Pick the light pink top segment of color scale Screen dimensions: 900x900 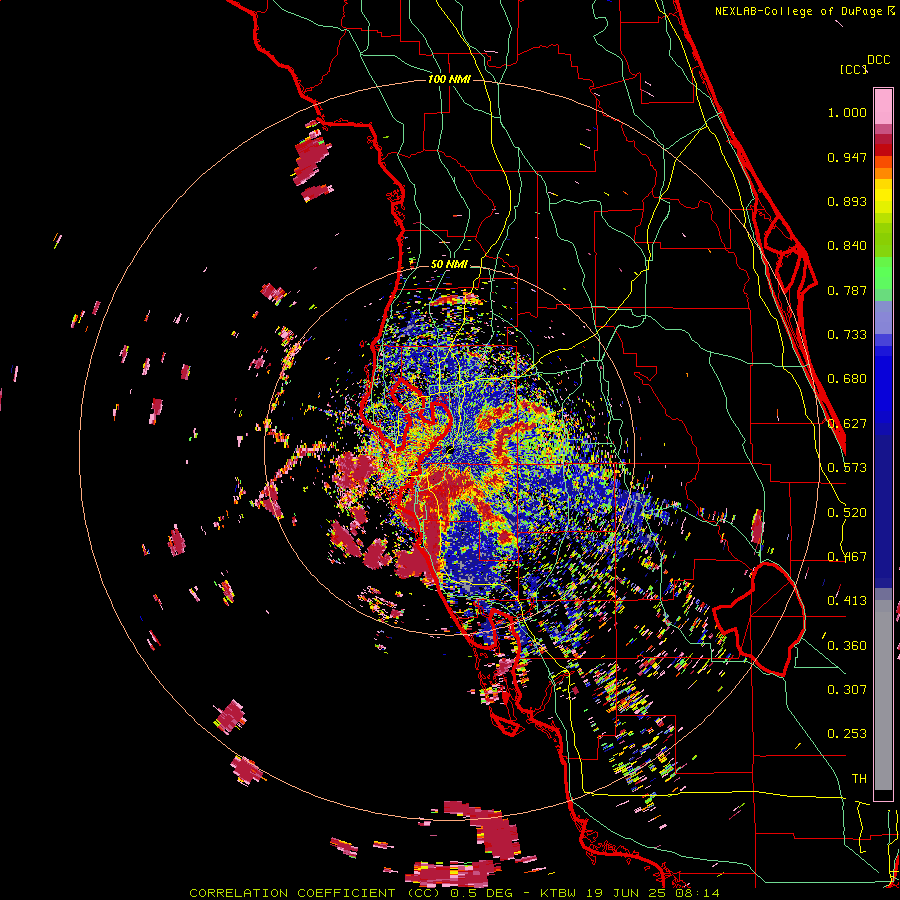(883, 106)
